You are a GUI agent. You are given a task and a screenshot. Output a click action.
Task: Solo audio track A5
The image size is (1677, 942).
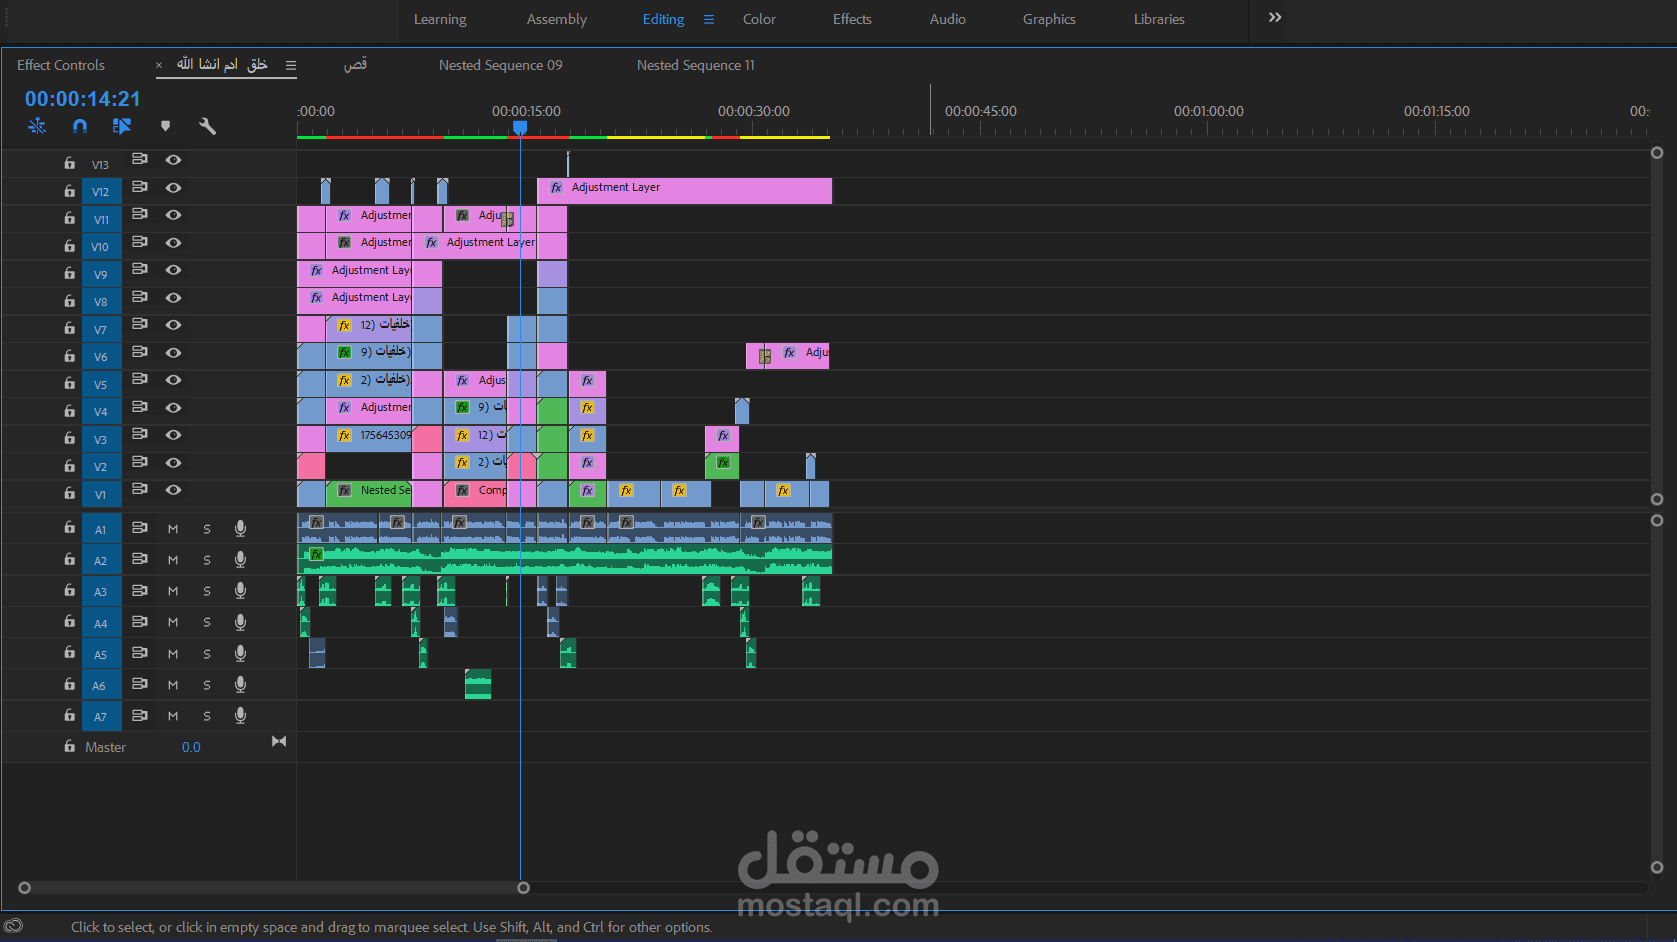207,654
